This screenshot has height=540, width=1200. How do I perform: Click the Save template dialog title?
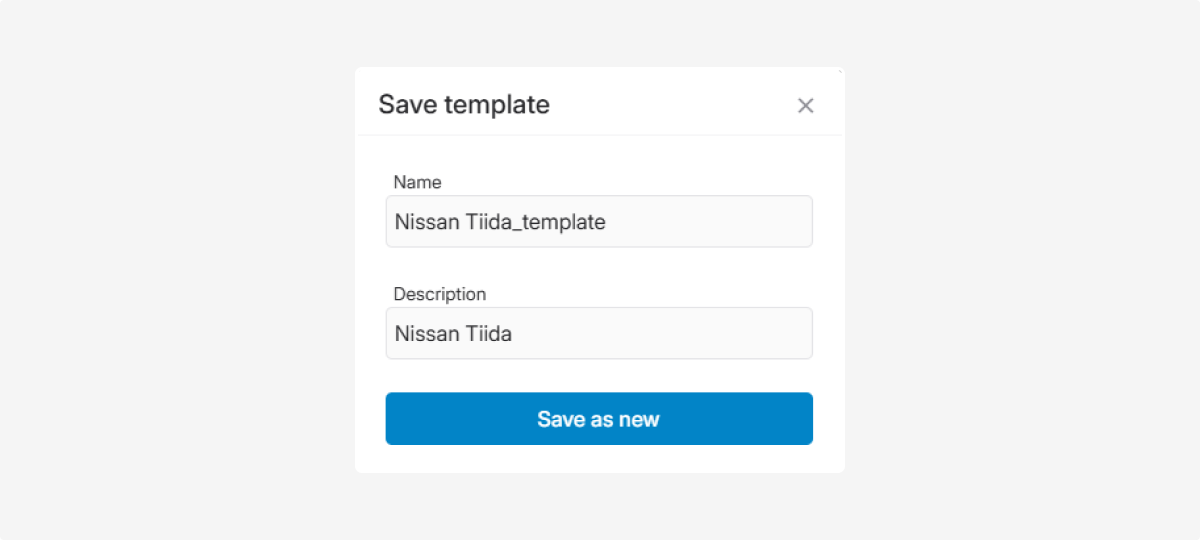464,104
